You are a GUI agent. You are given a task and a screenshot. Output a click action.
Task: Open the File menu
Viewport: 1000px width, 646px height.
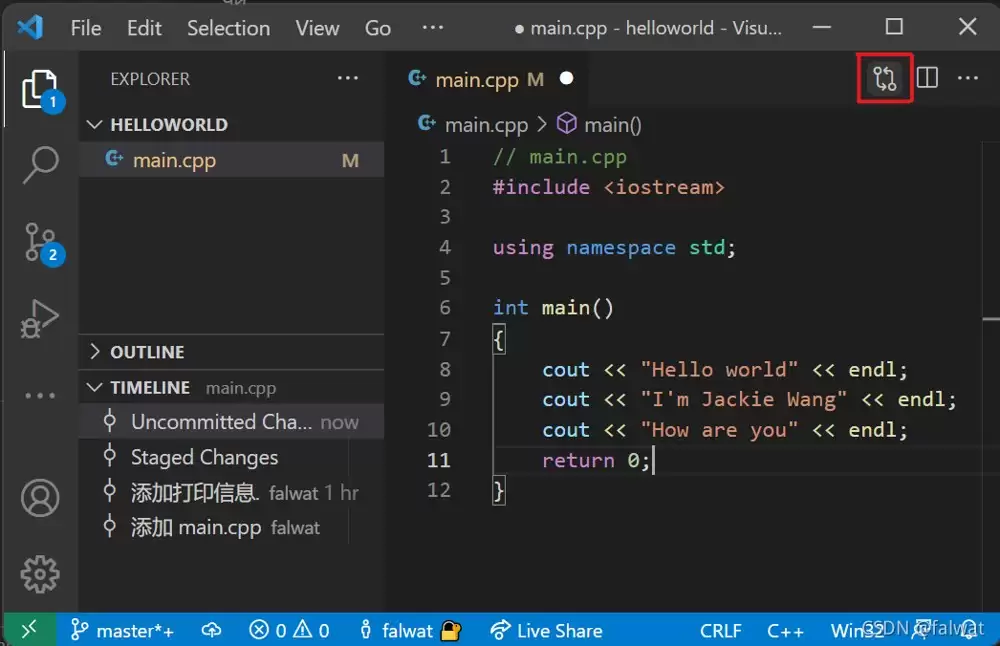(x=85, y=28)
